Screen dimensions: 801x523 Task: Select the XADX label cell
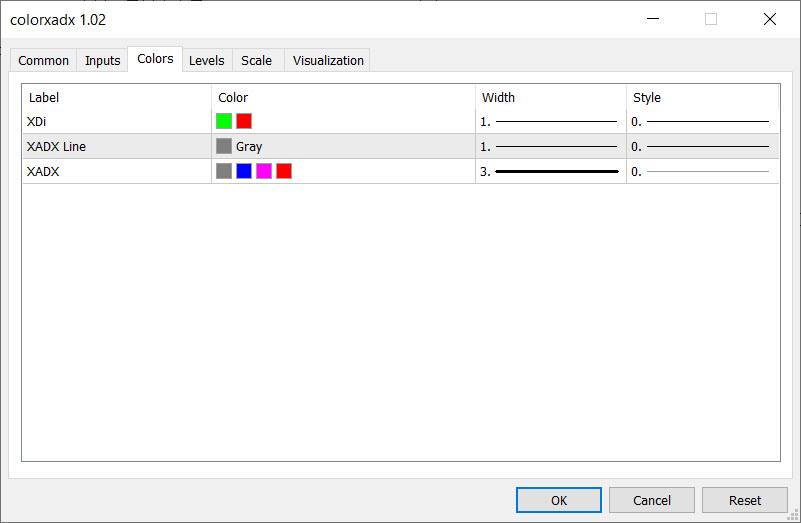pyautogui.click(x=117, y=172)
